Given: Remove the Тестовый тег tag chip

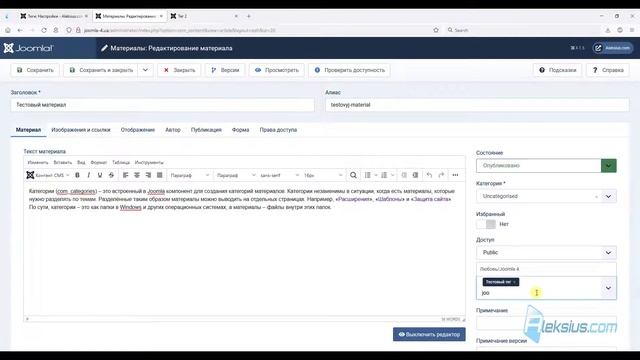Looking at the screenshot, I should coord(515,282).
